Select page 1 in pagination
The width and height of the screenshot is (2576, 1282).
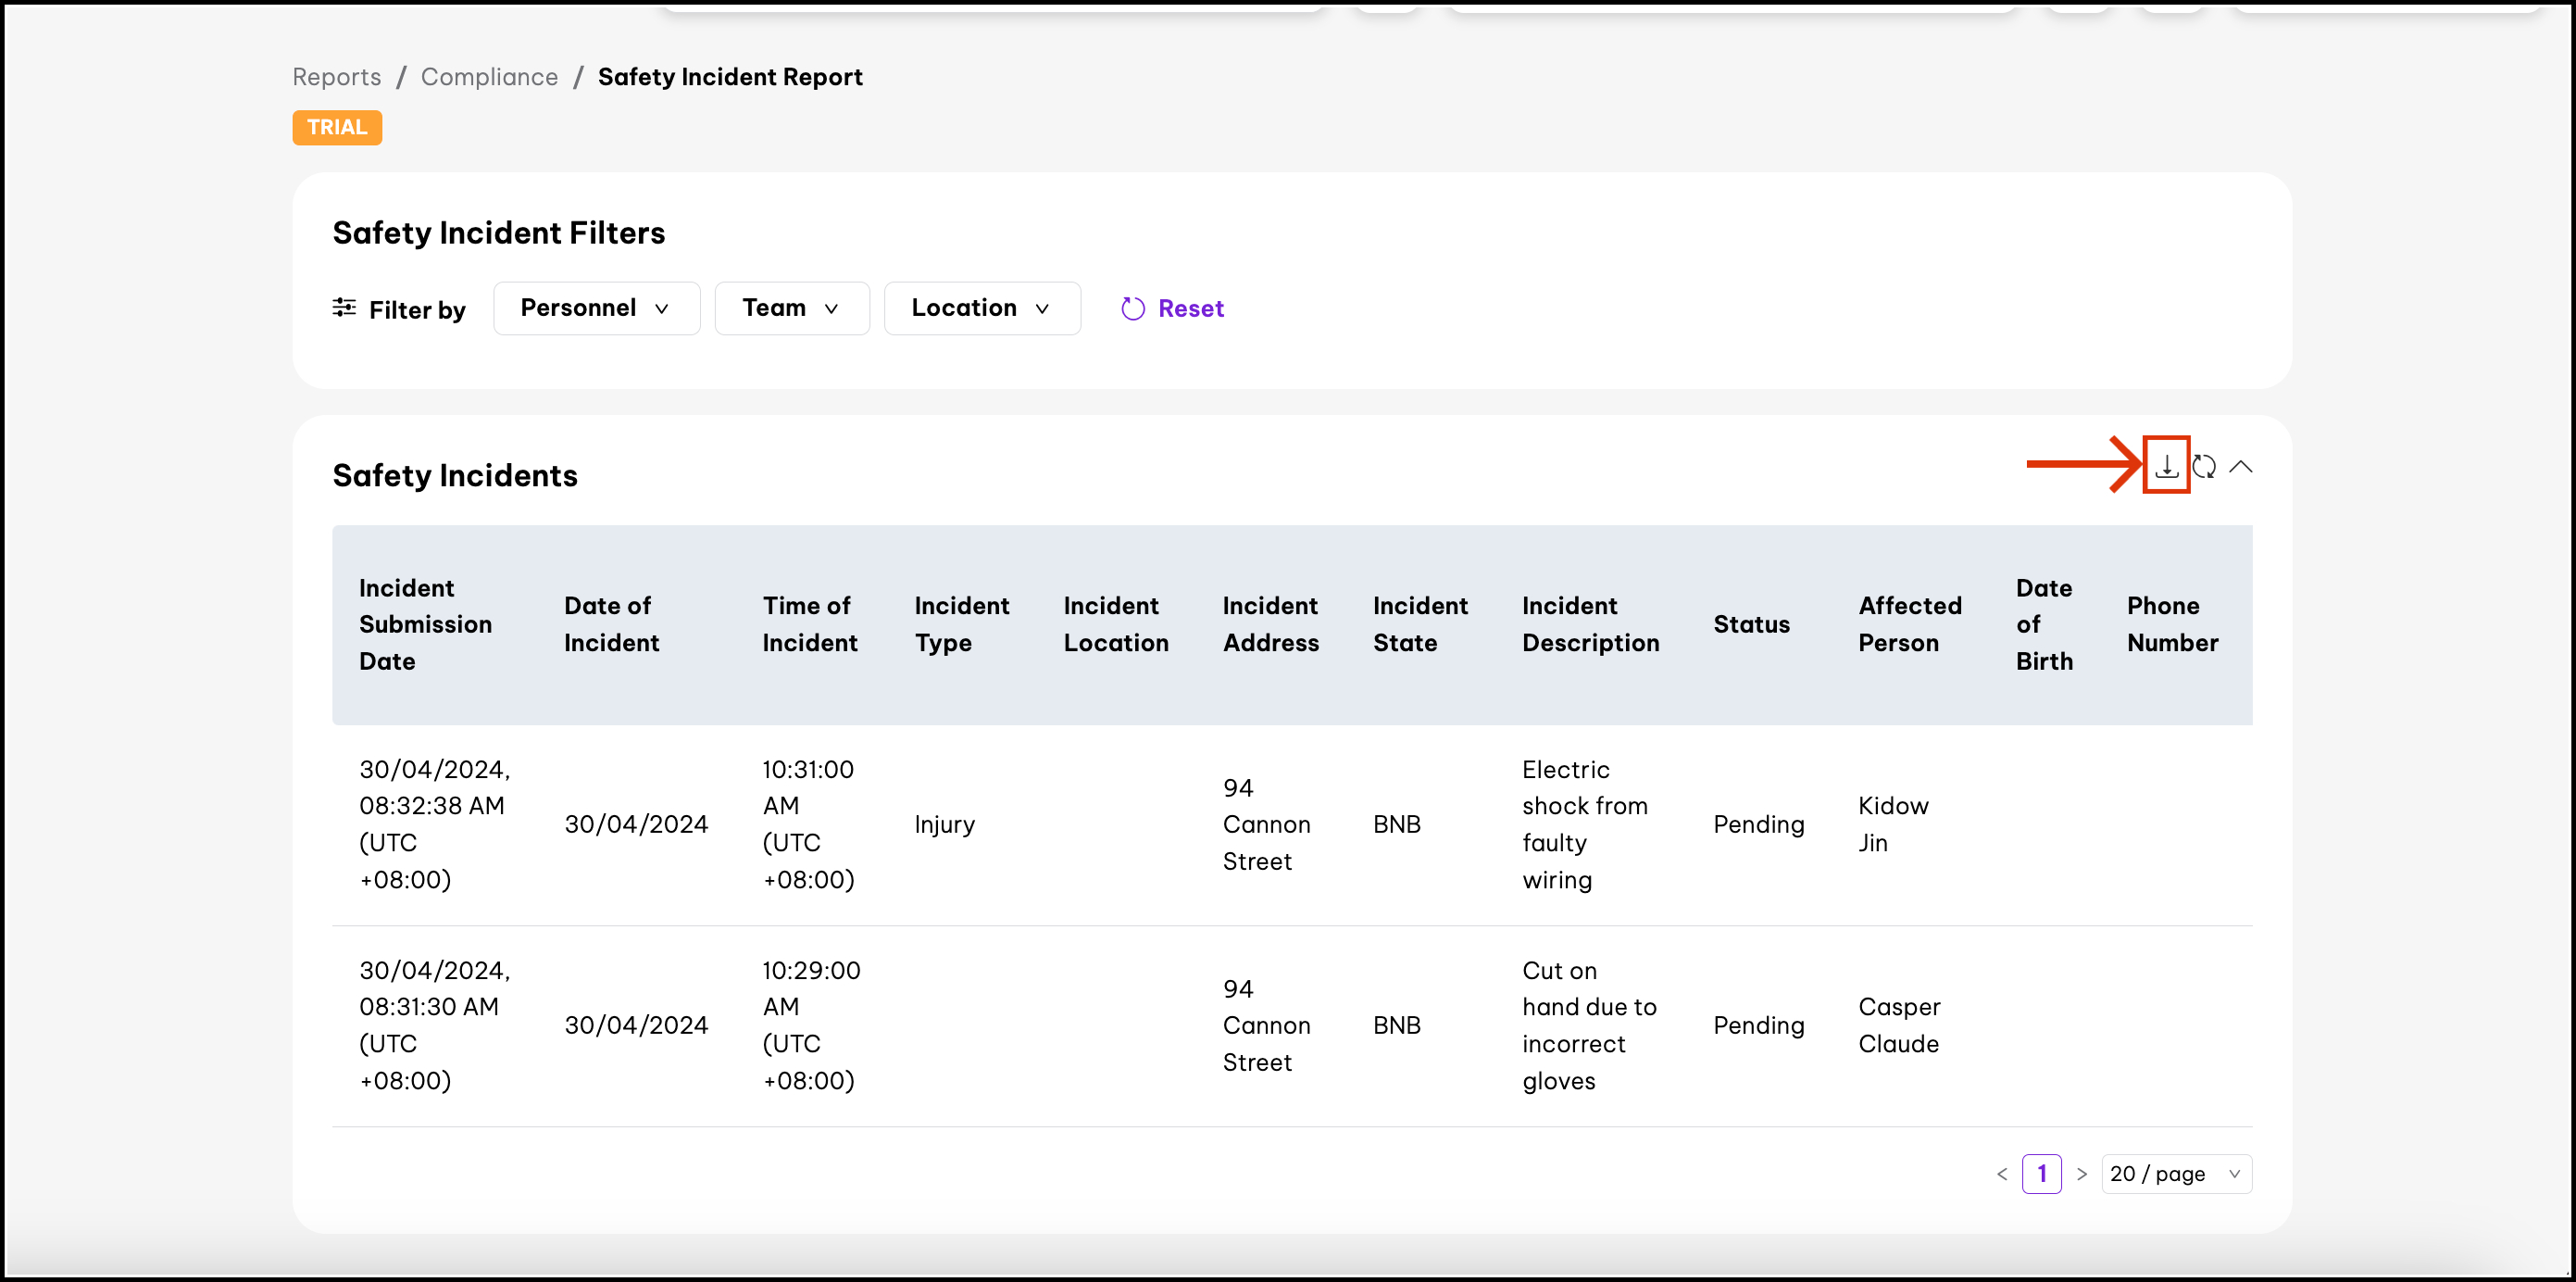click(x=2041, y=1174)
